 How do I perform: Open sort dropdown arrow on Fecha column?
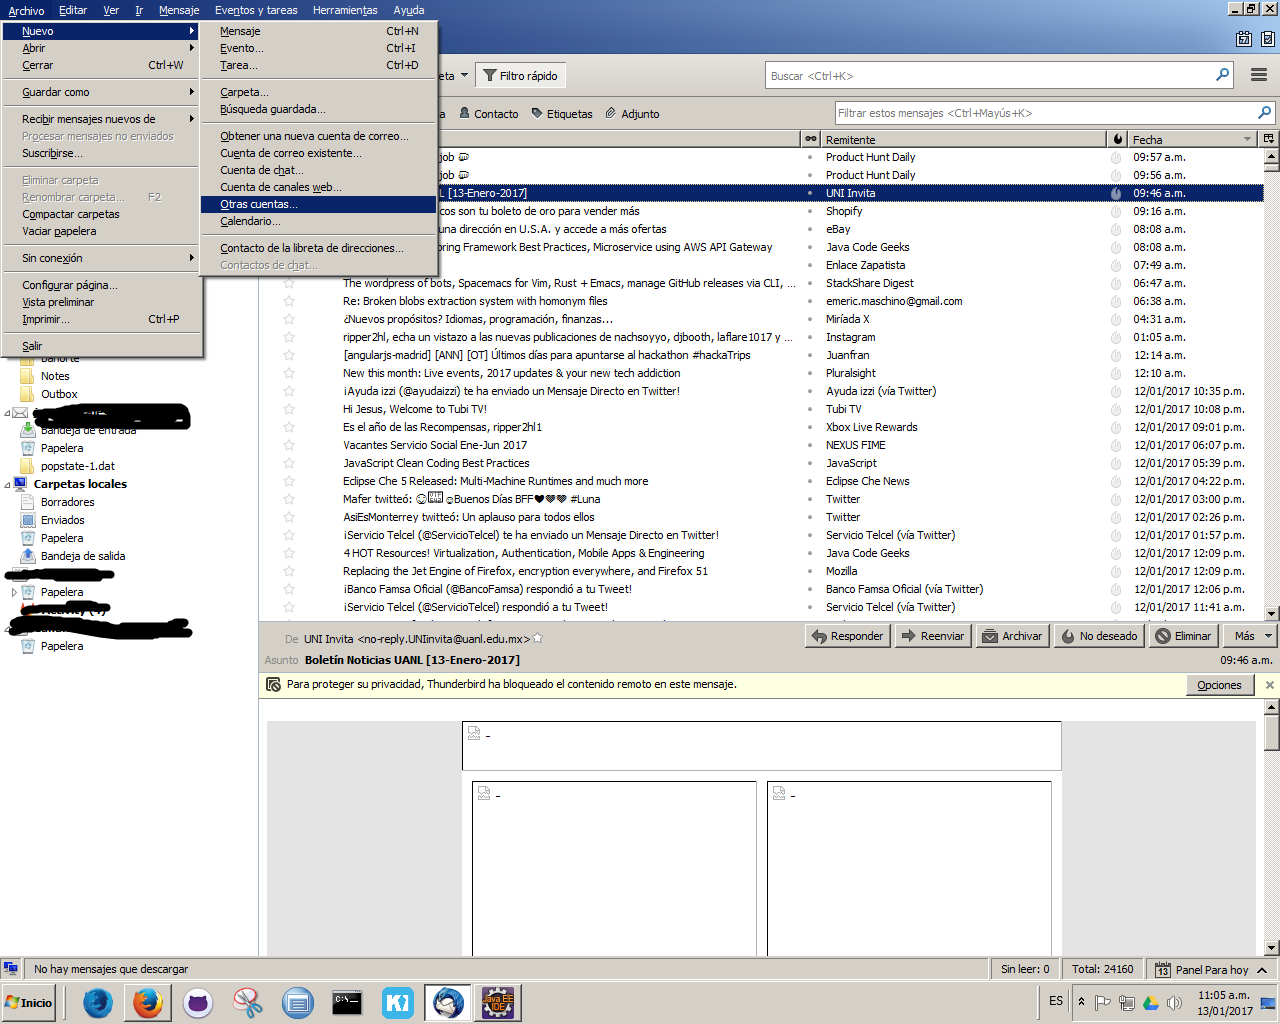pos(1247,139)
